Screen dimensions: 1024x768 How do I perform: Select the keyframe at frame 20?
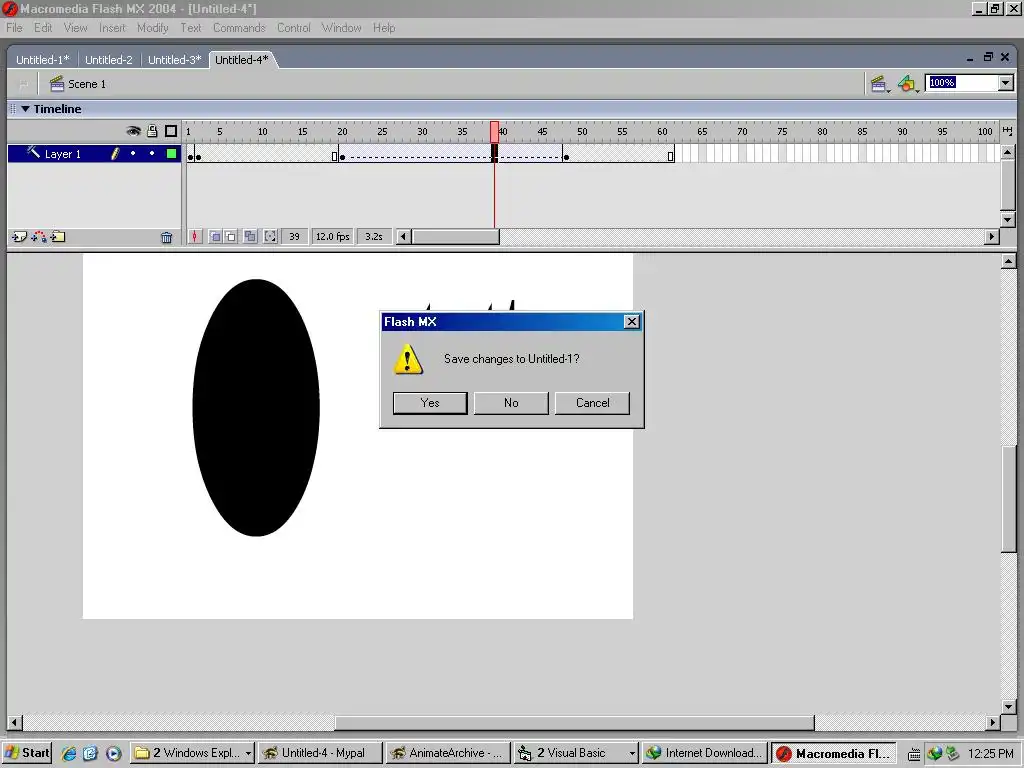click(342, 154)
